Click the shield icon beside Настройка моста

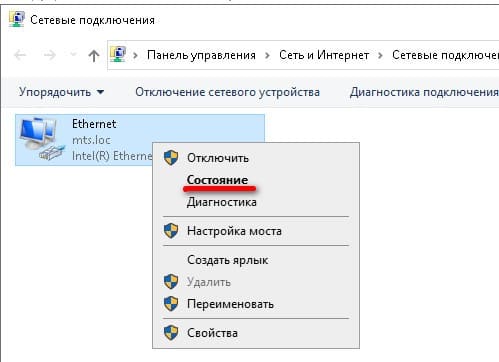[x=171, y=231]
